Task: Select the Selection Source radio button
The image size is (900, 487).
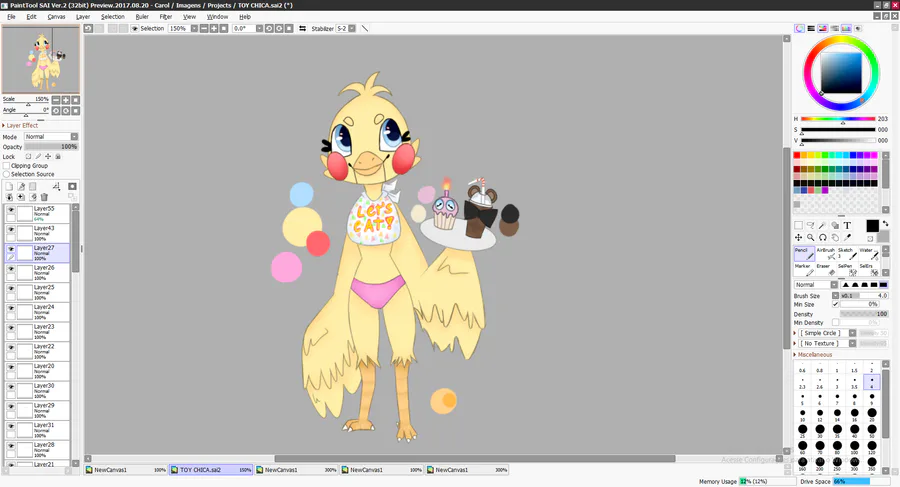Action: pyautogui.click(x=6, y=174)
